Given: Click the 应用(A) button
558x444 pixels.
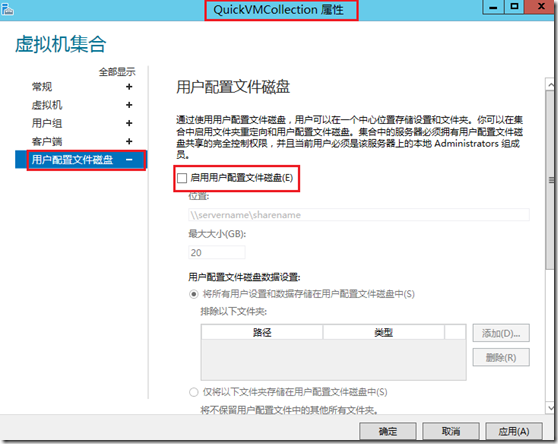Looking at the screenshot, I should (x=514, y=432).
